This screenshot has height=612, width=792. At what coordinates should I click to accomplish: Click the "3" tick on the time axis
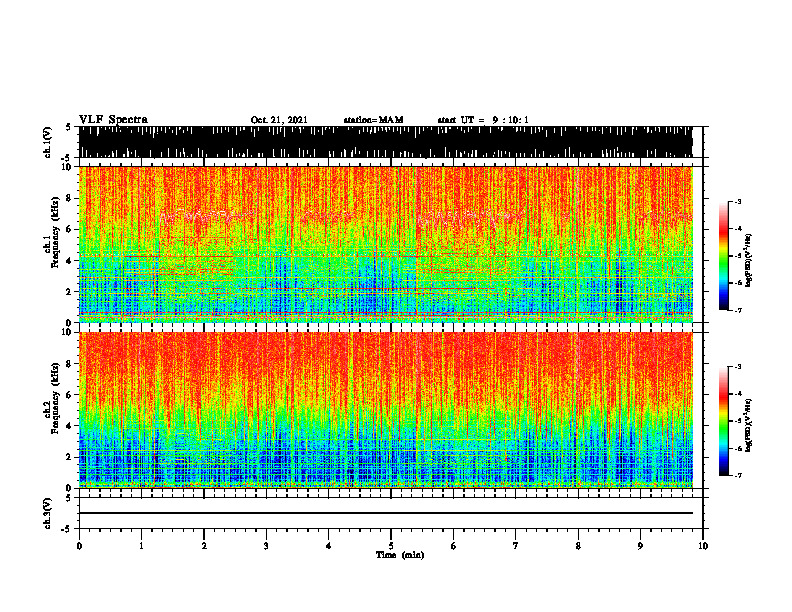266,546
